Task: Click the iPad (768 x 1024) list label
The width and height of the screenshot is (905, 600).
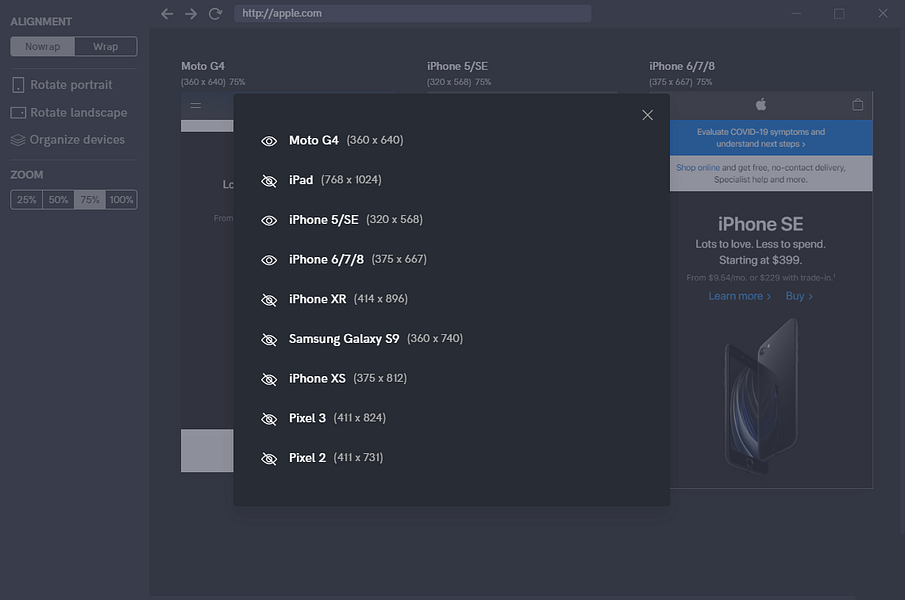Action: click(x=335, y=180)
